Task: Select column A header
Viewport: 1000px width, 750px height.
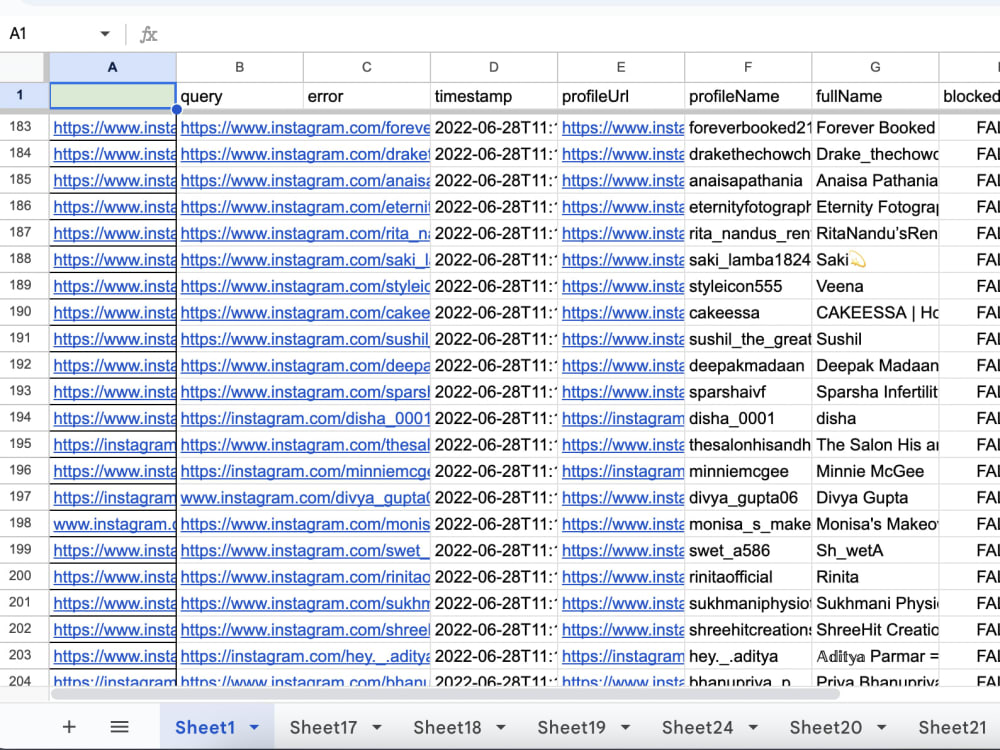Action: point(112,68)
